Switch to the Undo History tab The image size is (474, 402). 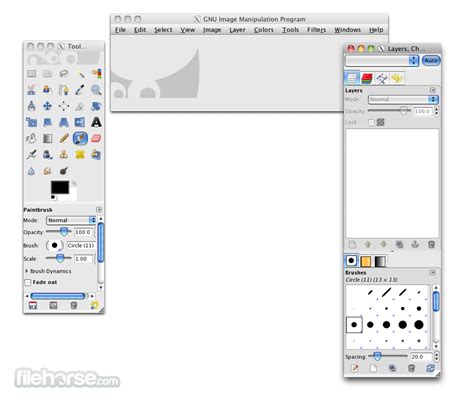tap(397, 78)
